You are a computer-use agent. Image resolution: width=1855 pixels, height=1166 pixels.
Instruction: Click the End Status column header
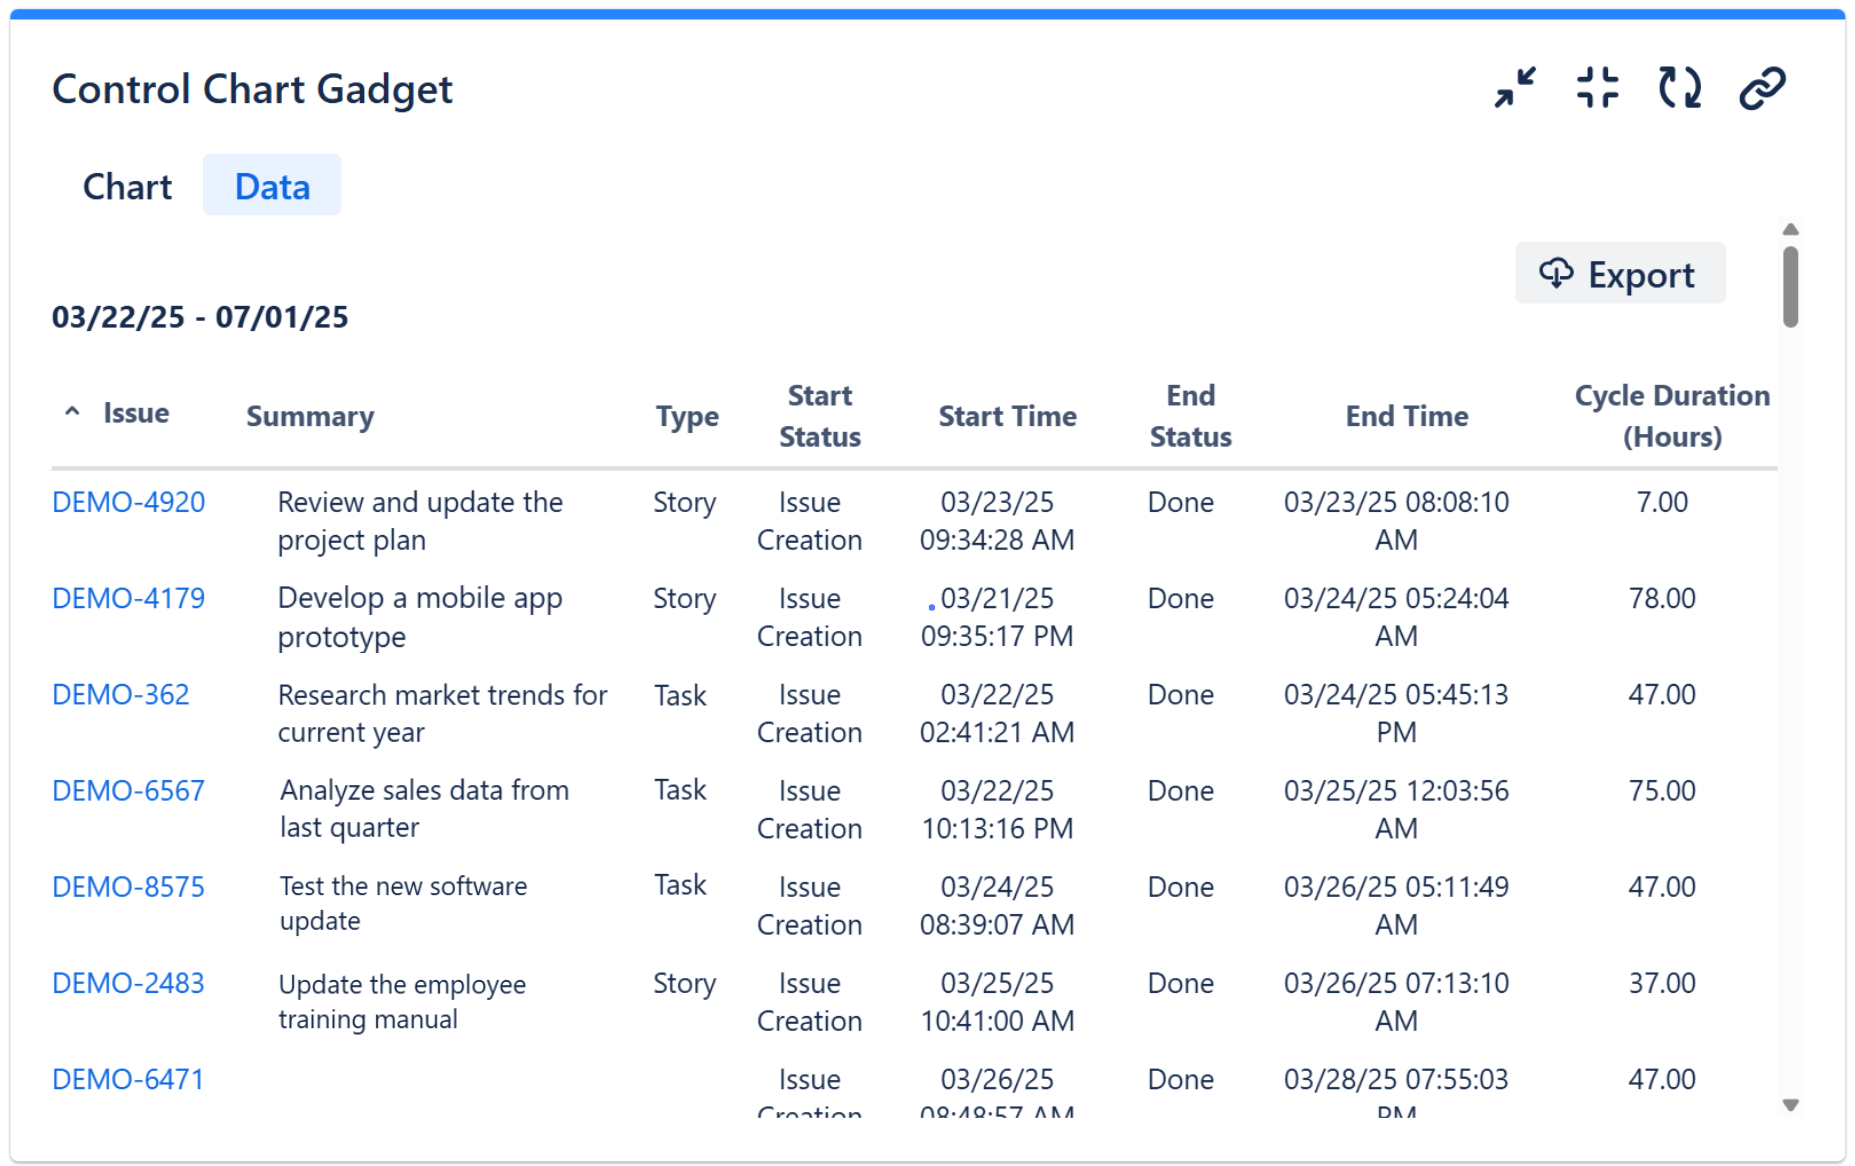click(1190, 415)
